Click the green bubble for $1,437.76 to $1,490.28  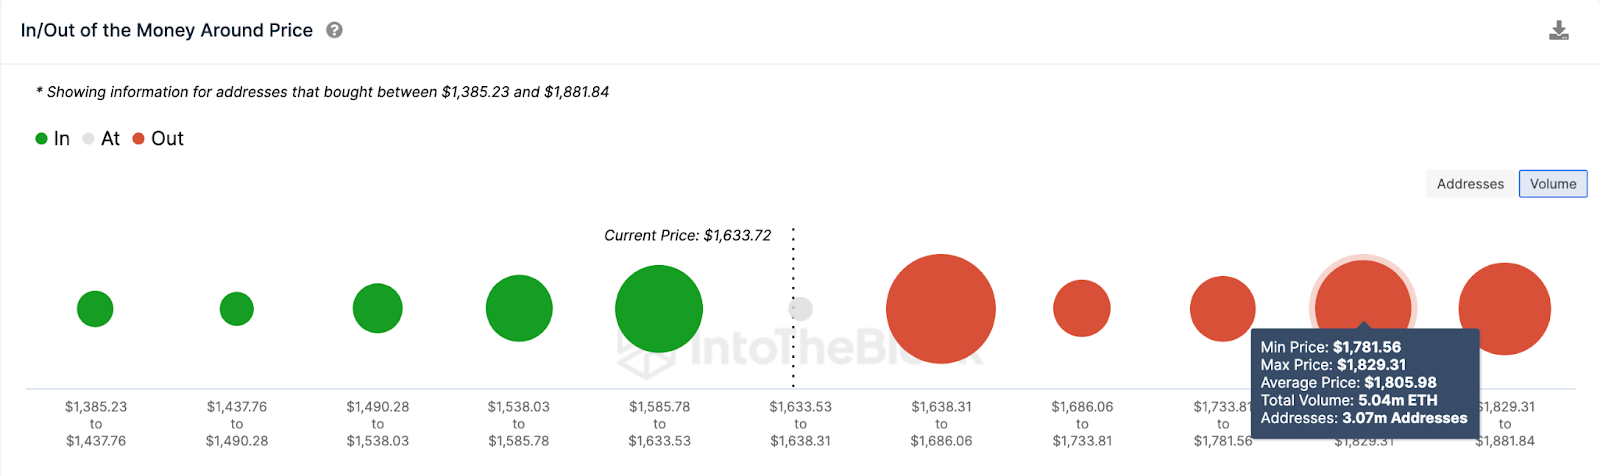(x=237, y=309)
